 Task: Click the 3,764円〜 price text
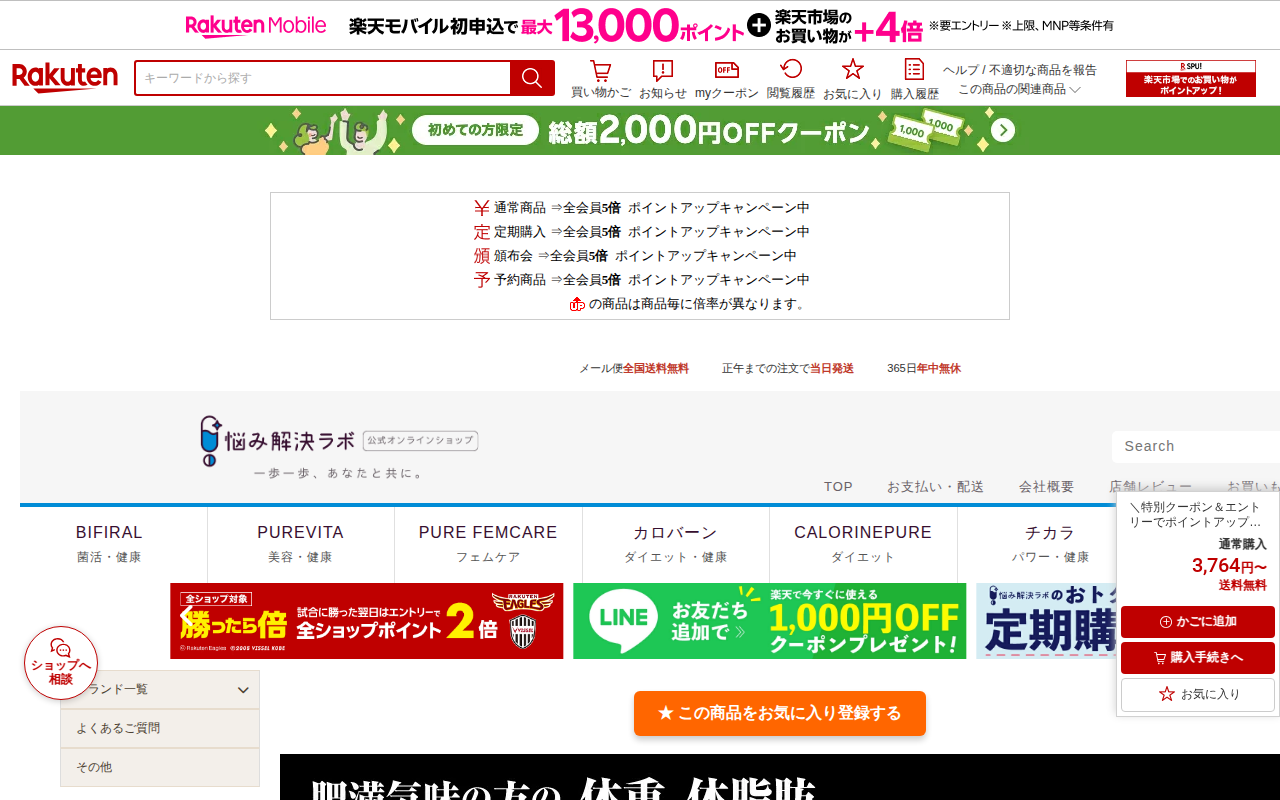point(1229,566)
